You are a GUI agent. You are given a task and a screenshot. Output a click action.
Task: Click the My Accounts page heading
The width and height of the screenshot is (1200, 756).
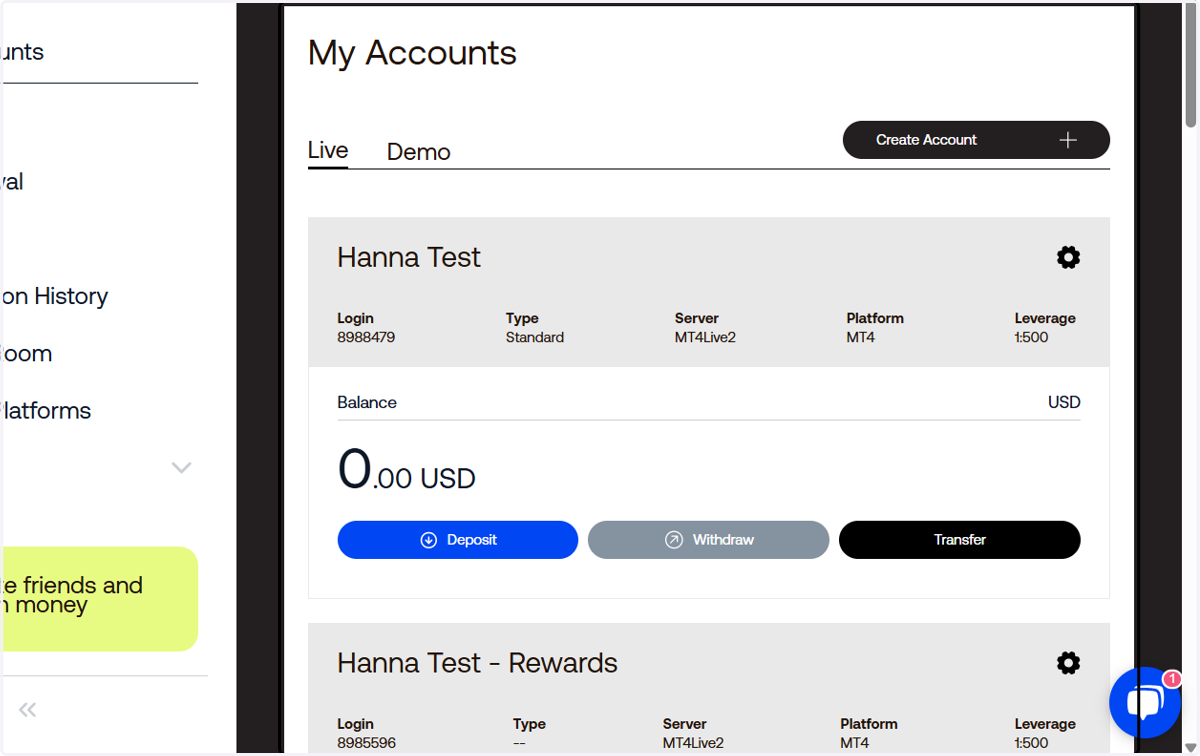pyautogui.click(x=412, y=53)
